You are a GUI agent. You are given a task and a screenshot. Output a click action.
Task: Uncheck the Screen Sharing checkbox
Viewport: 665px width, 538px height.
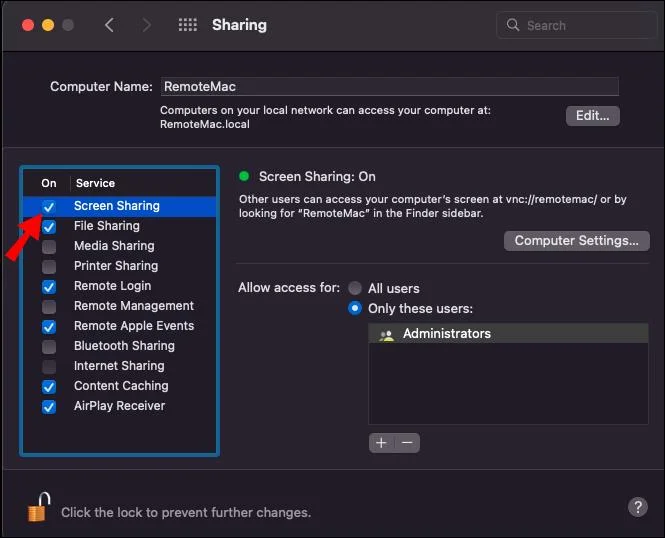coord(49,206)
